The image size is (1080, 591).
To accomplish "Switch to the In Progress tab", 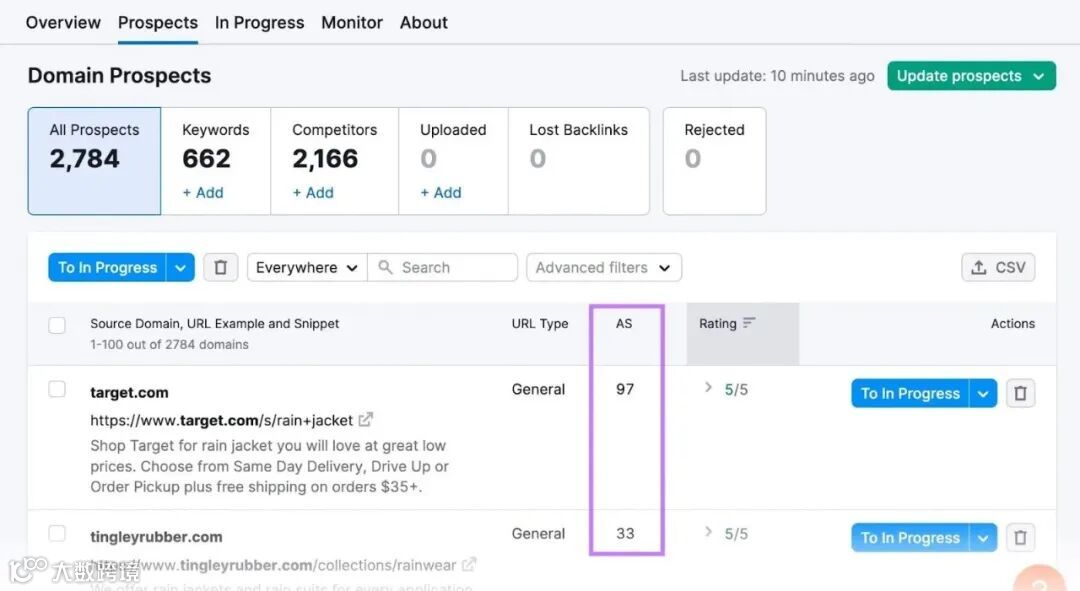I will point(259,22).
